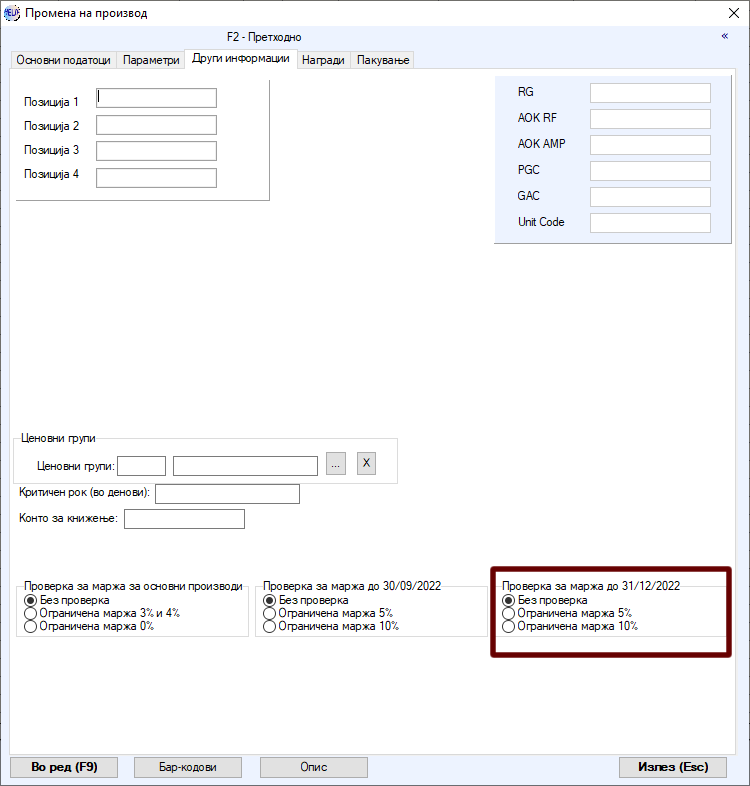Screen dimensions: 750x786
Task: Collapse panel with the double chevron icon
Action: click(x=724, y=36)
